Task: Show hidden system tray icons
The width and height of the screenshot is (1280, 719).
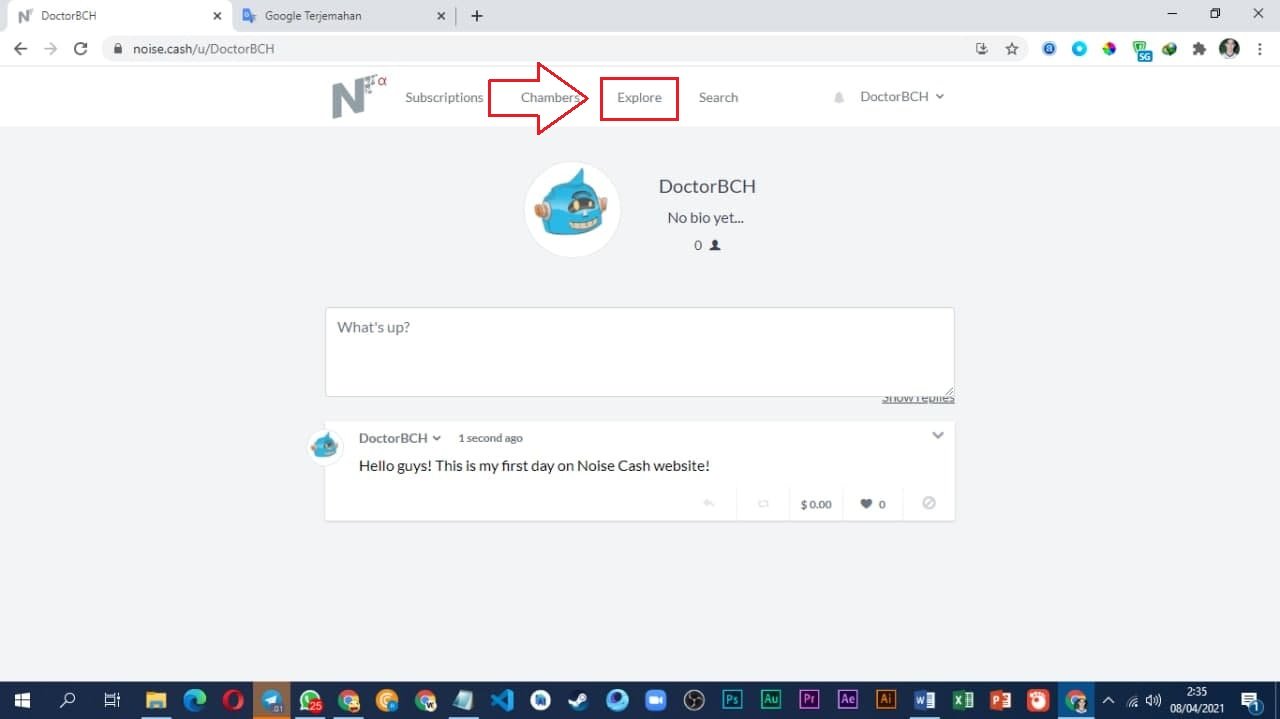Action: (1108, 700)
